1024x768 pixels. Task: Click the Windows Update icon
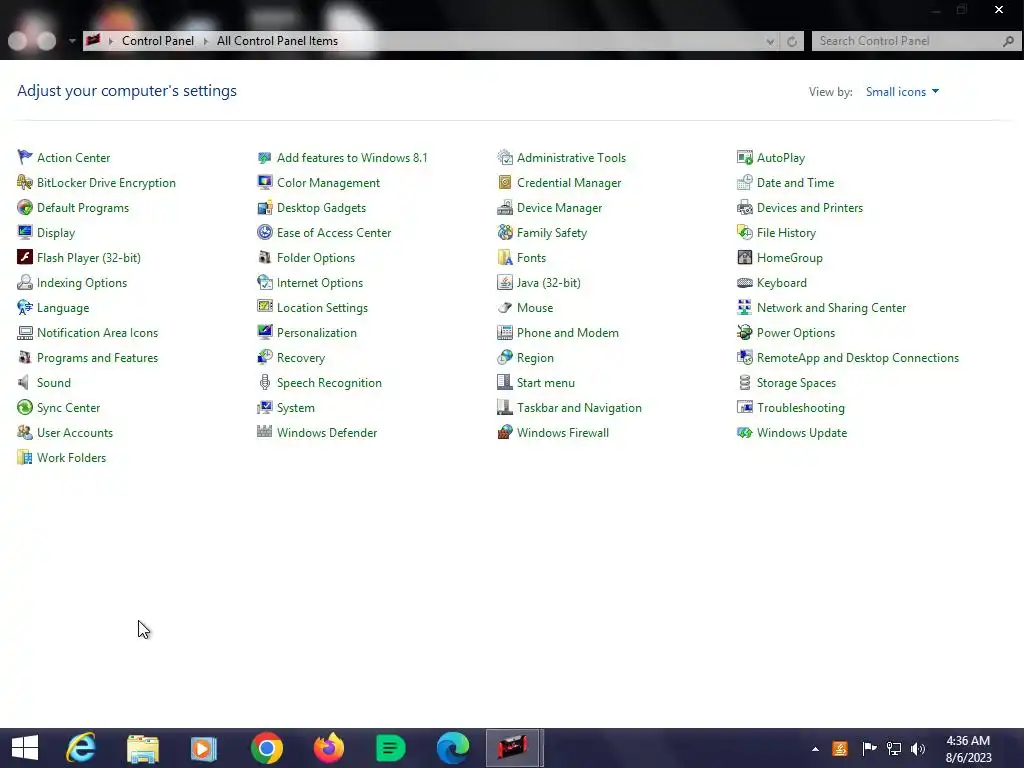[744, 432]
